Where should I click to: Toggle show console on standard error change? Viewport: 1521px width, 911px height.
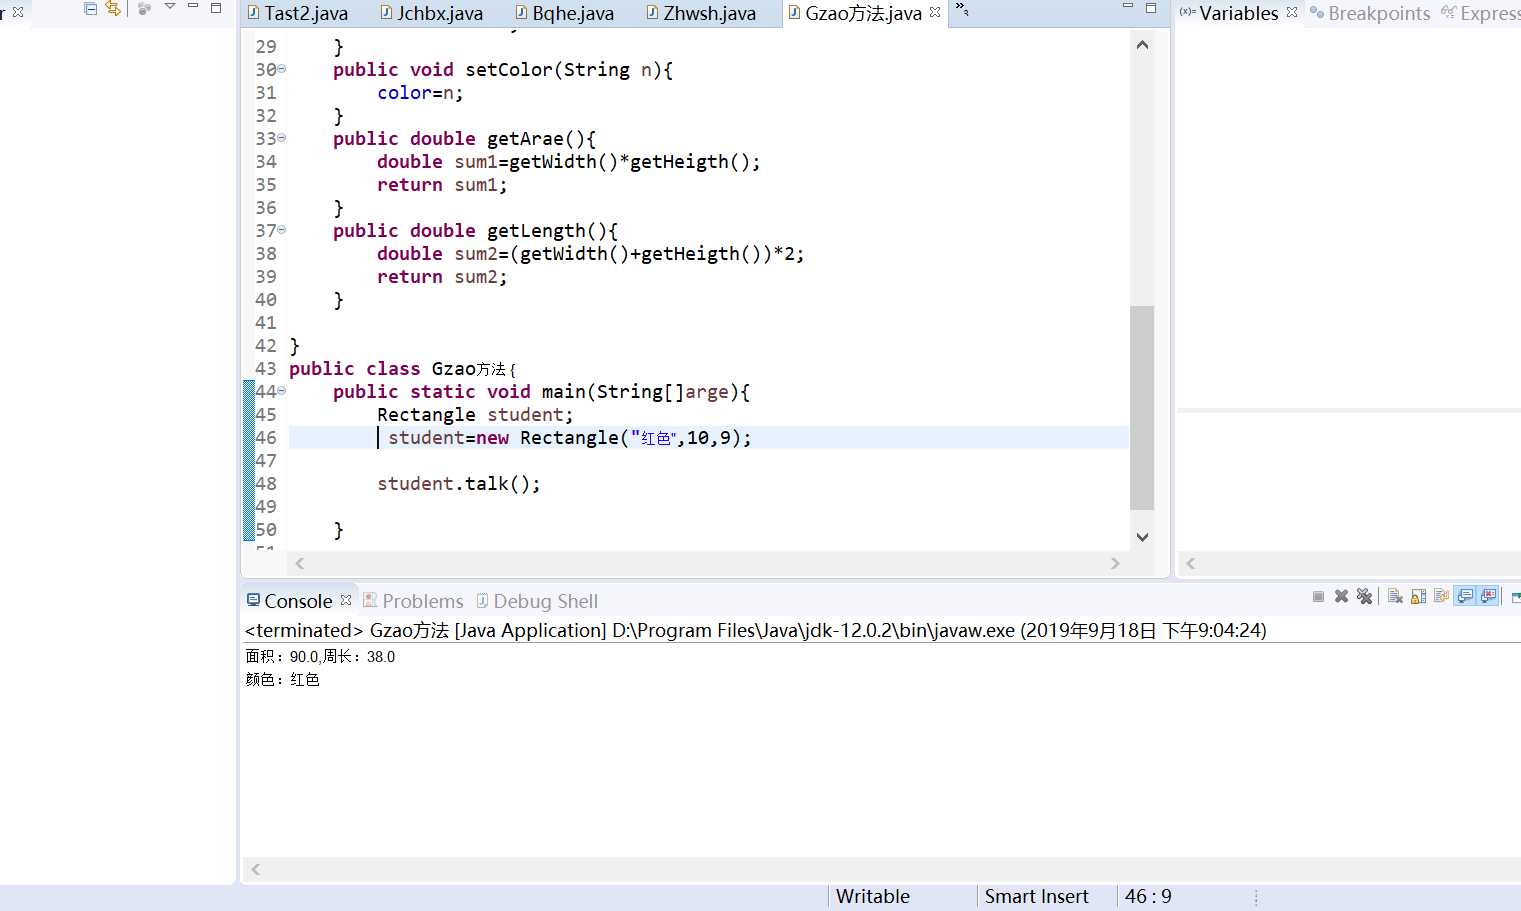1489,596
